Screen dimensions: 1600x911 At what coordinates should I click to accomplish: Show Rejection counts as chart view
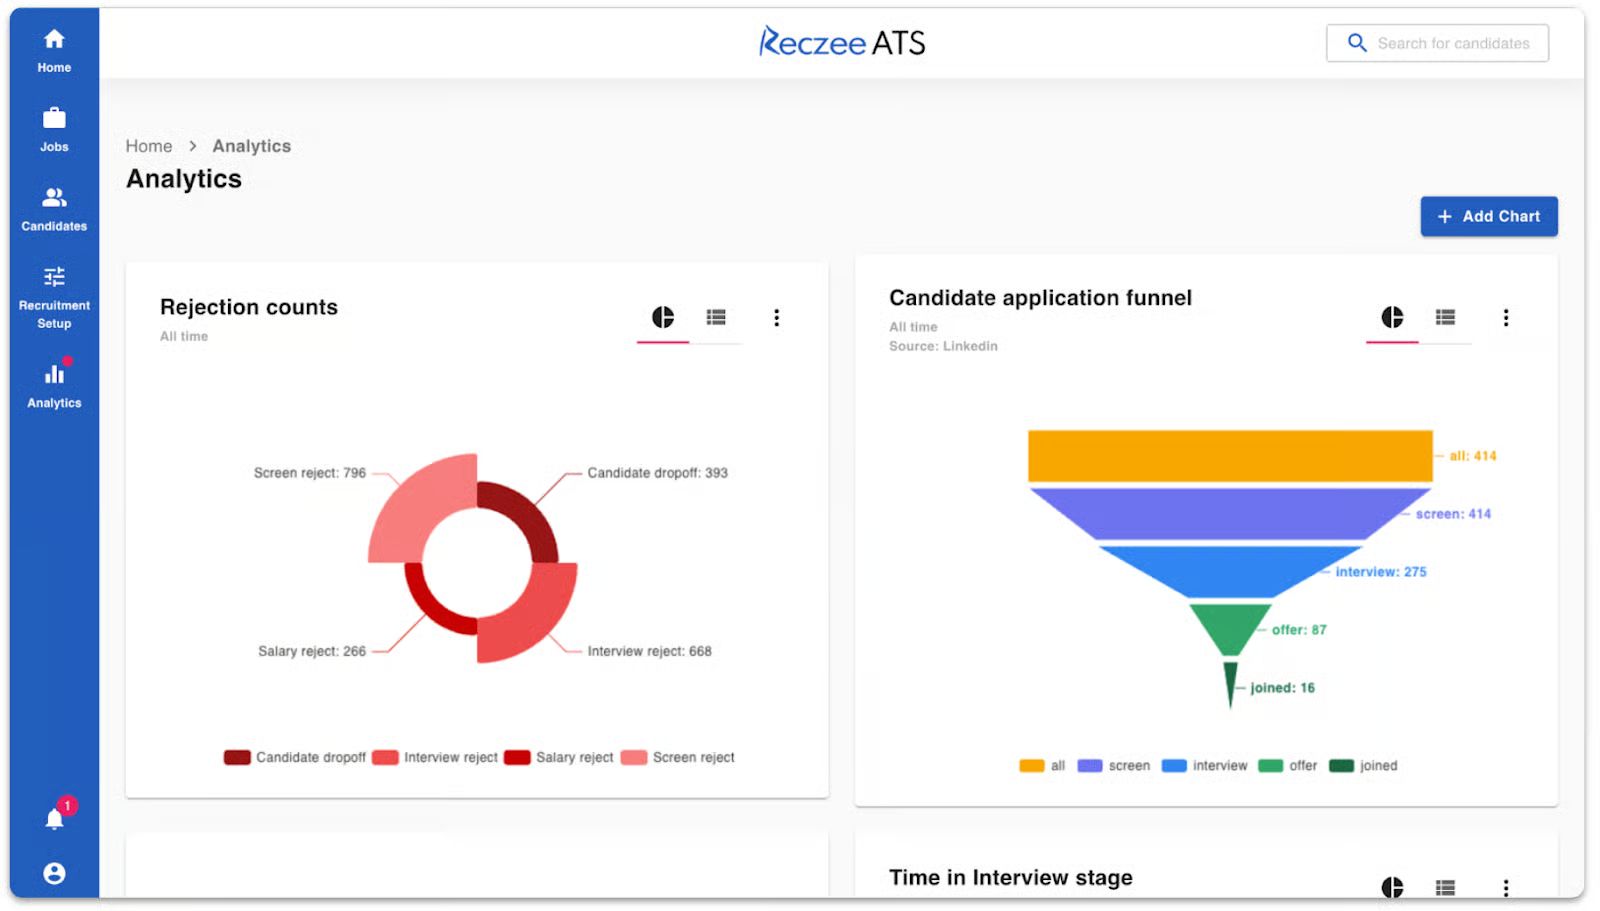pos(663,318)
